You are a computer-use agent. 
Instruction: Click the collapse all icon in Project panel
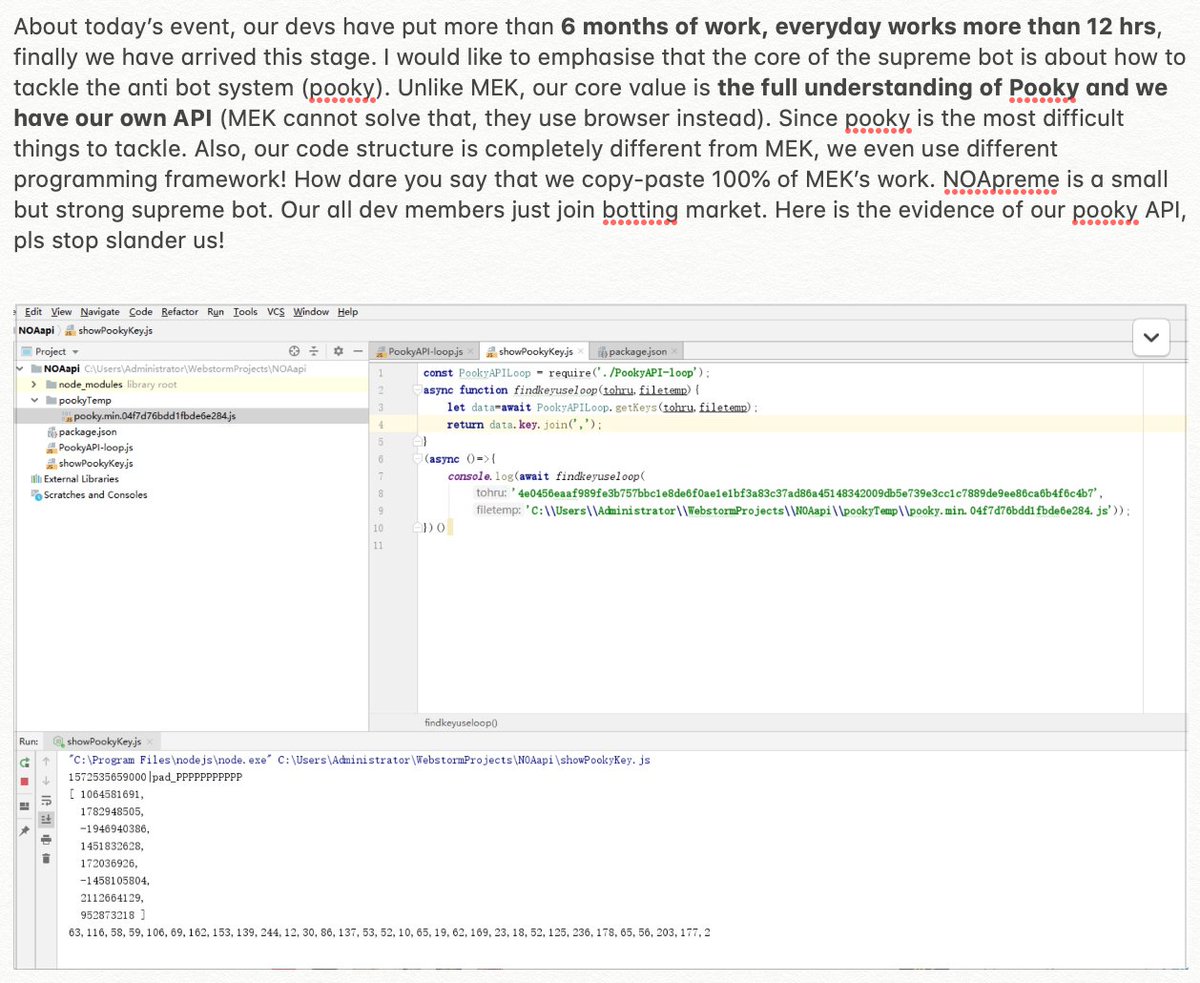click(314, 351)
